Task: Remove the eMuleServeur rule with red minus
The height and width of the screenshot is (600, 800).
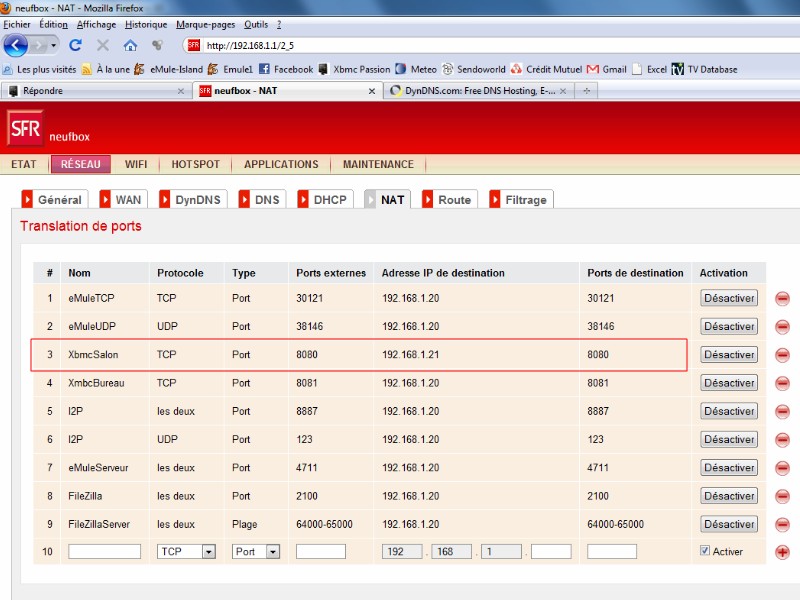Action: (x=782, y=468)
